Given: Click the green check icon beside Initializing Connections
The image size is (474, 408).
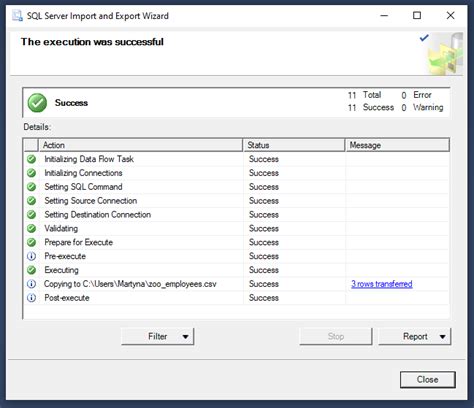Looking at the screenshot, I should 31,173.
